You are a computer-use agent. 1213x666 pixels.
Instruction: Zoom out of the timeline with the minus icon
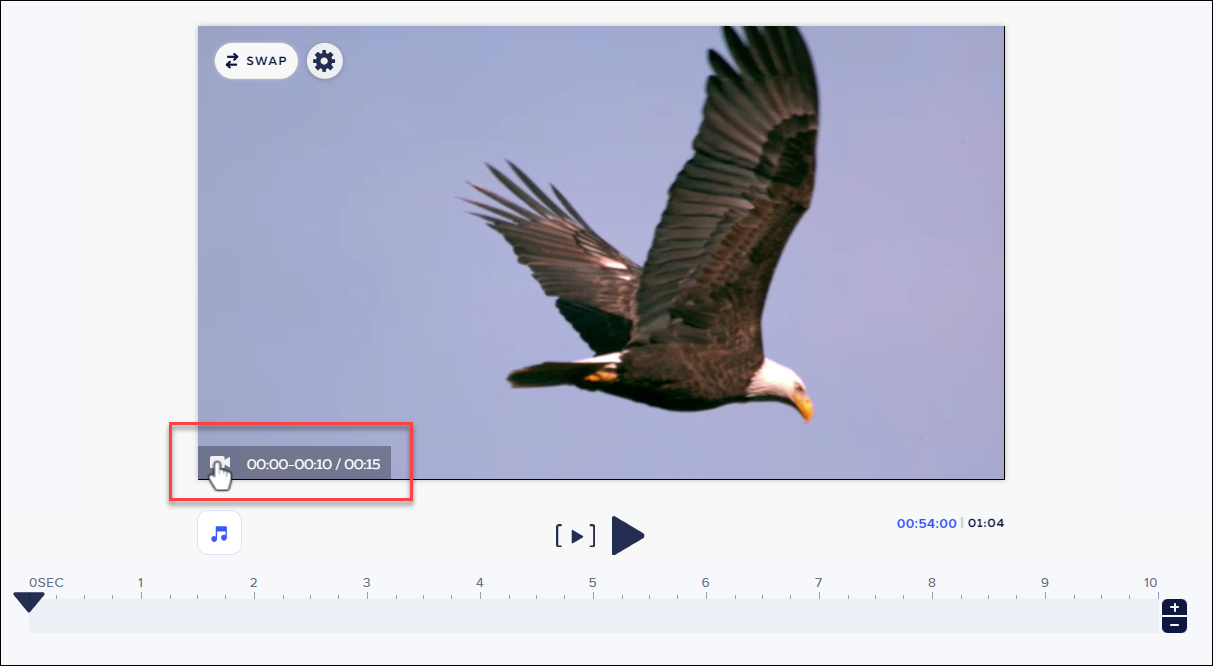click(x=1174, y=627)
